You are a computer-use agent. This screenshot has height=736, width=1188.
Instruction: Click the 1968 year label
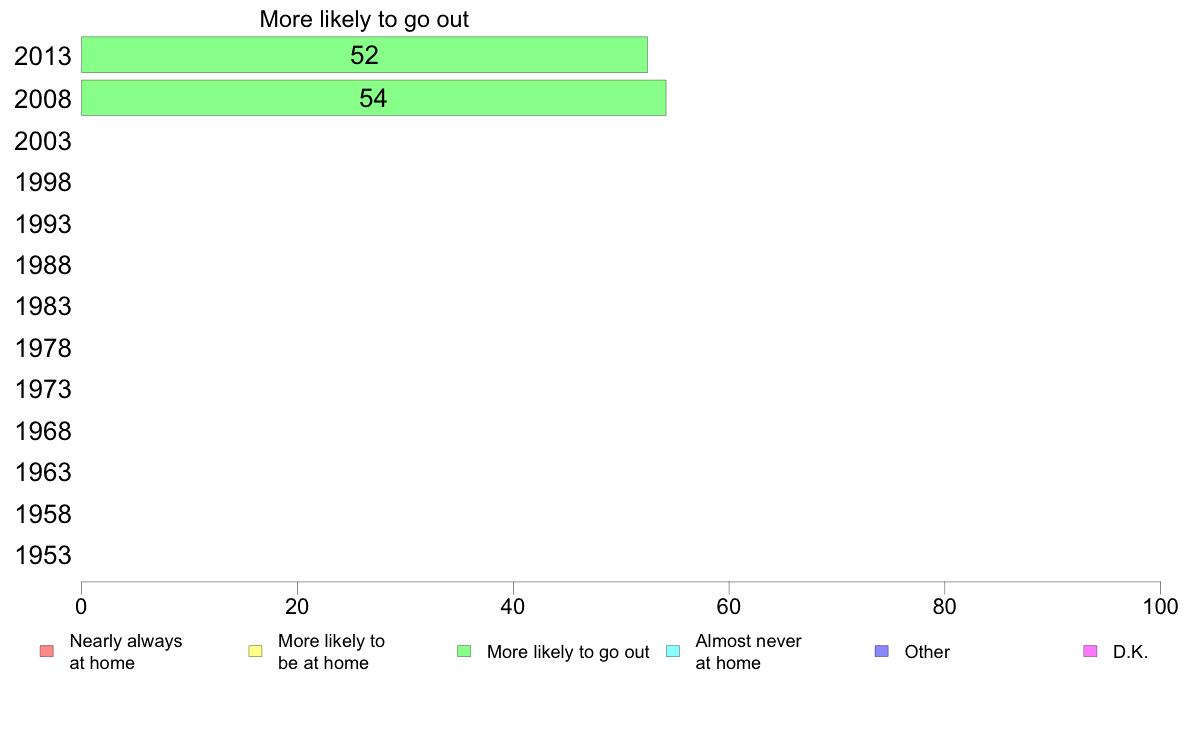click(x=43, y=431)
